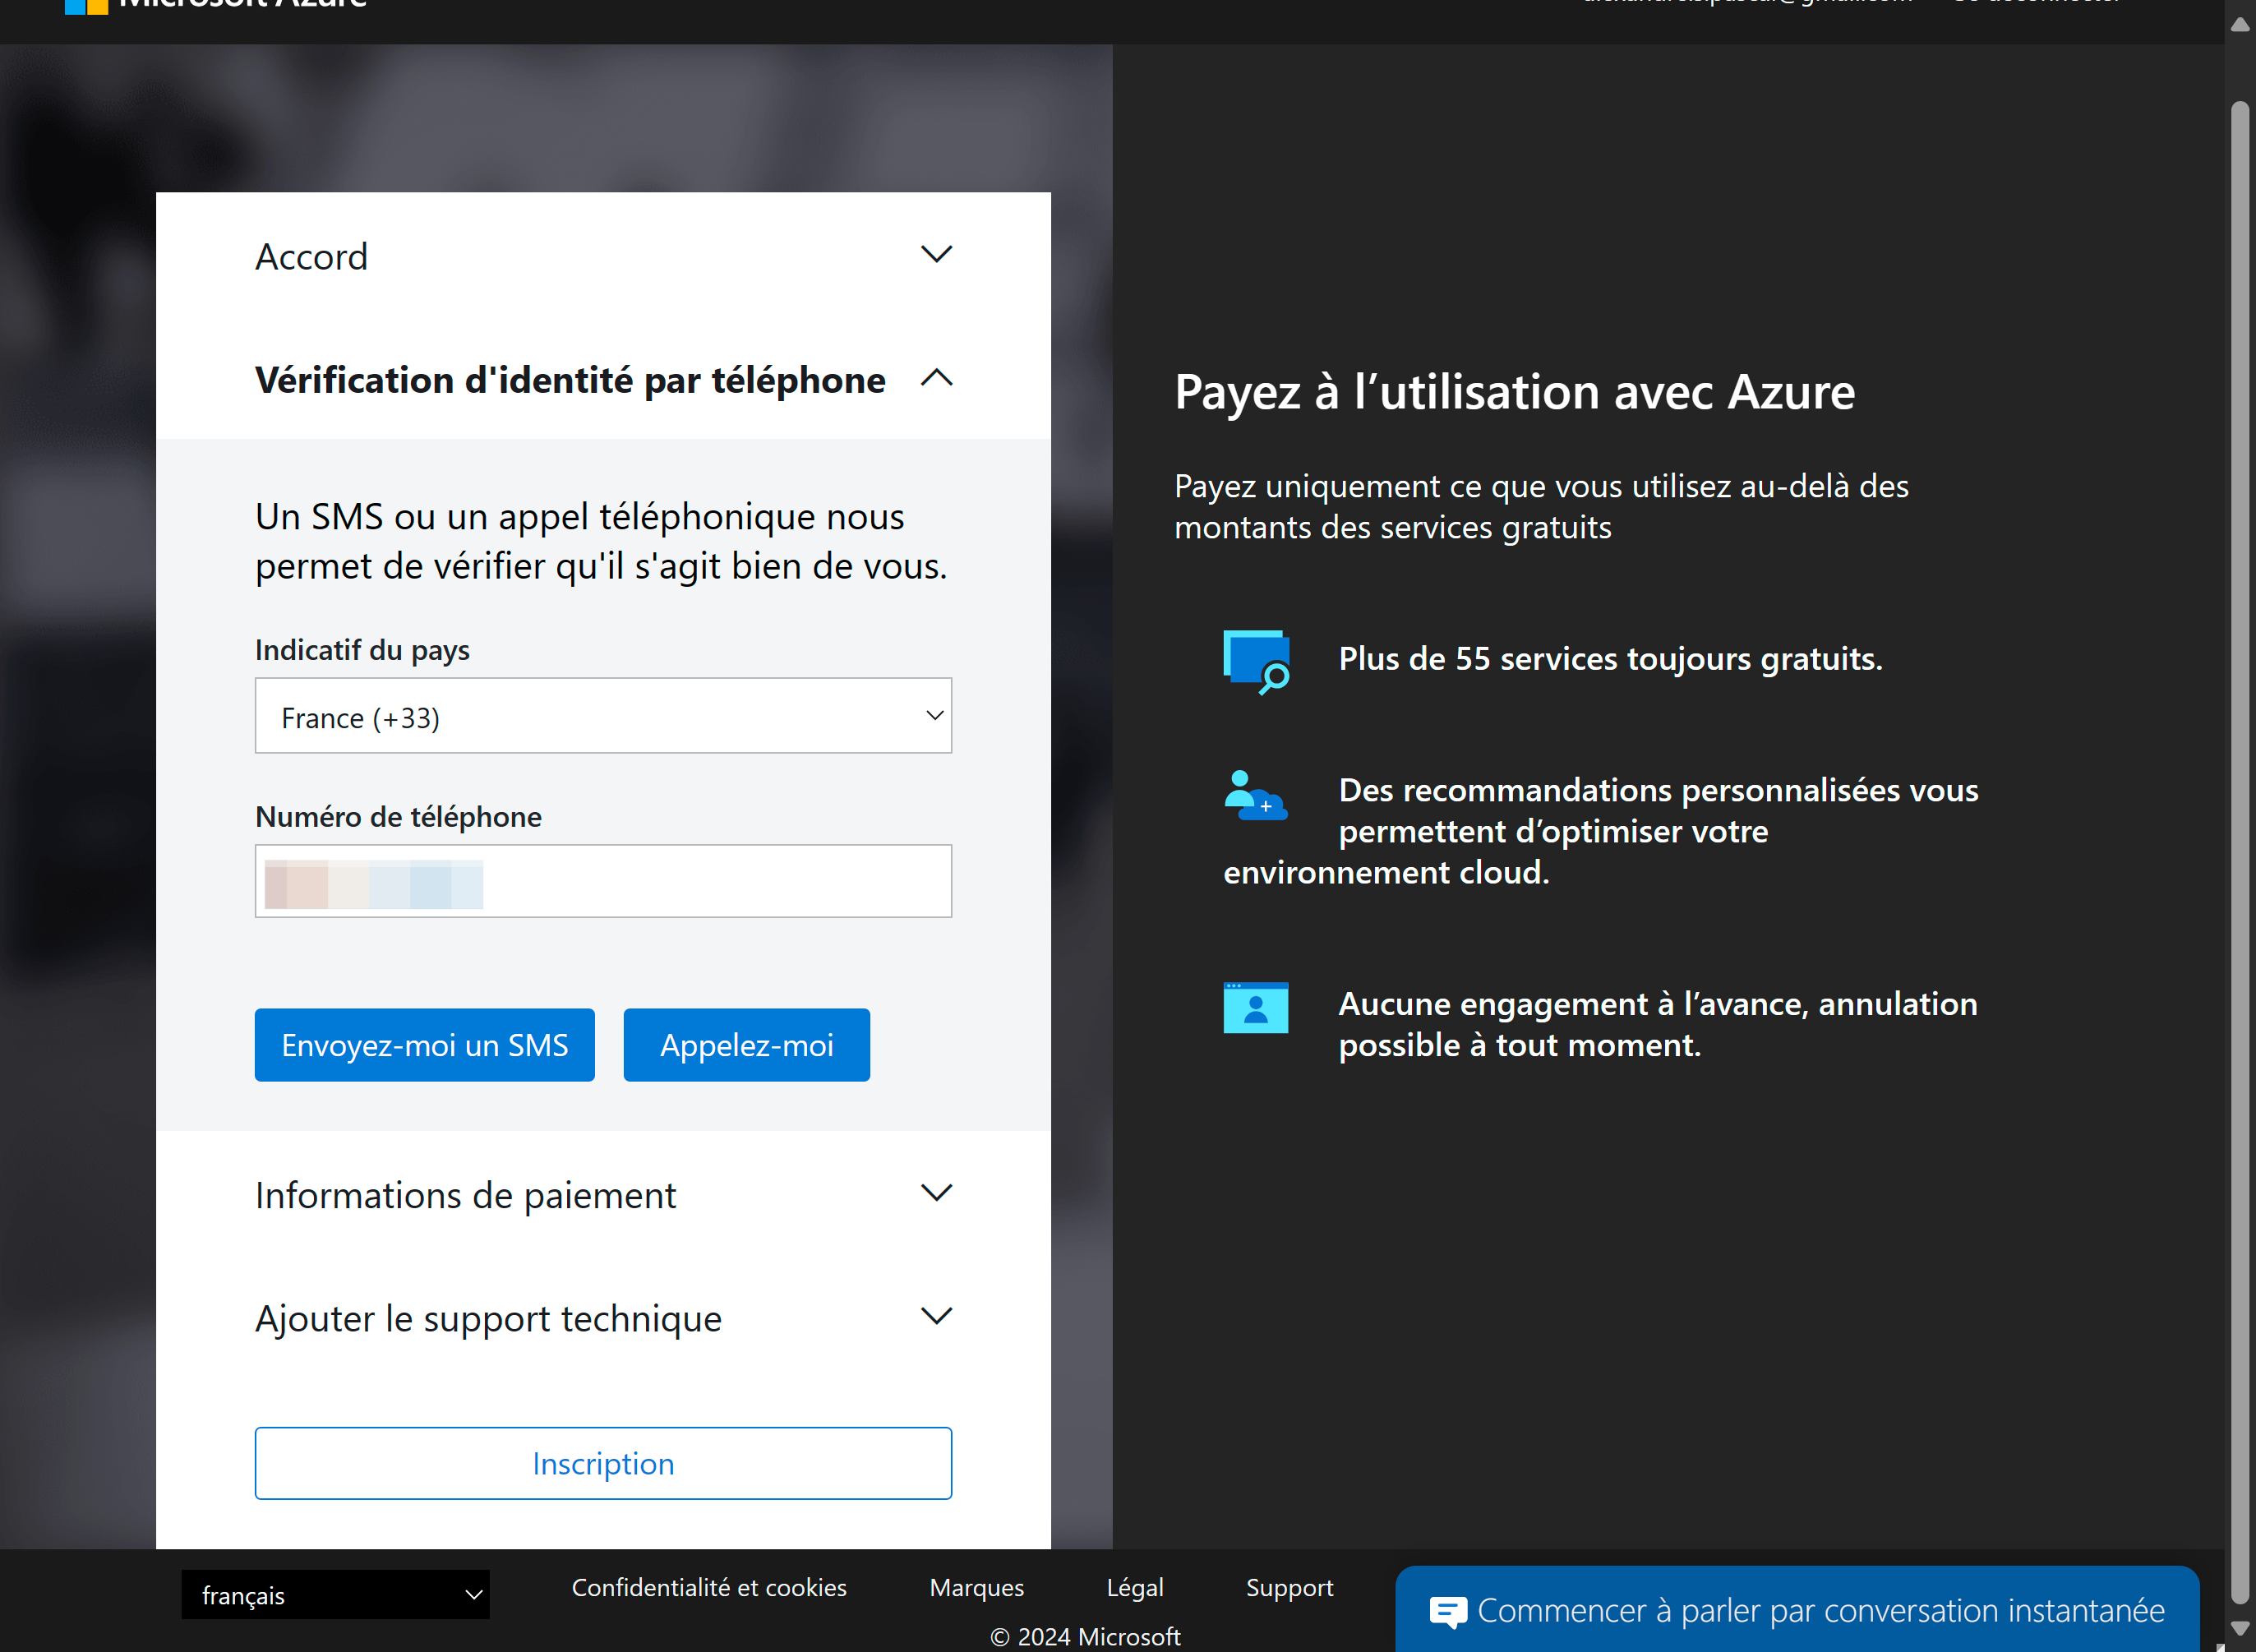Image resolution: width=2256 pixels, height=1652 pixels.
Task: Click the Plus de 55 services toujours gratuits text
Action: coord(1610,659)
